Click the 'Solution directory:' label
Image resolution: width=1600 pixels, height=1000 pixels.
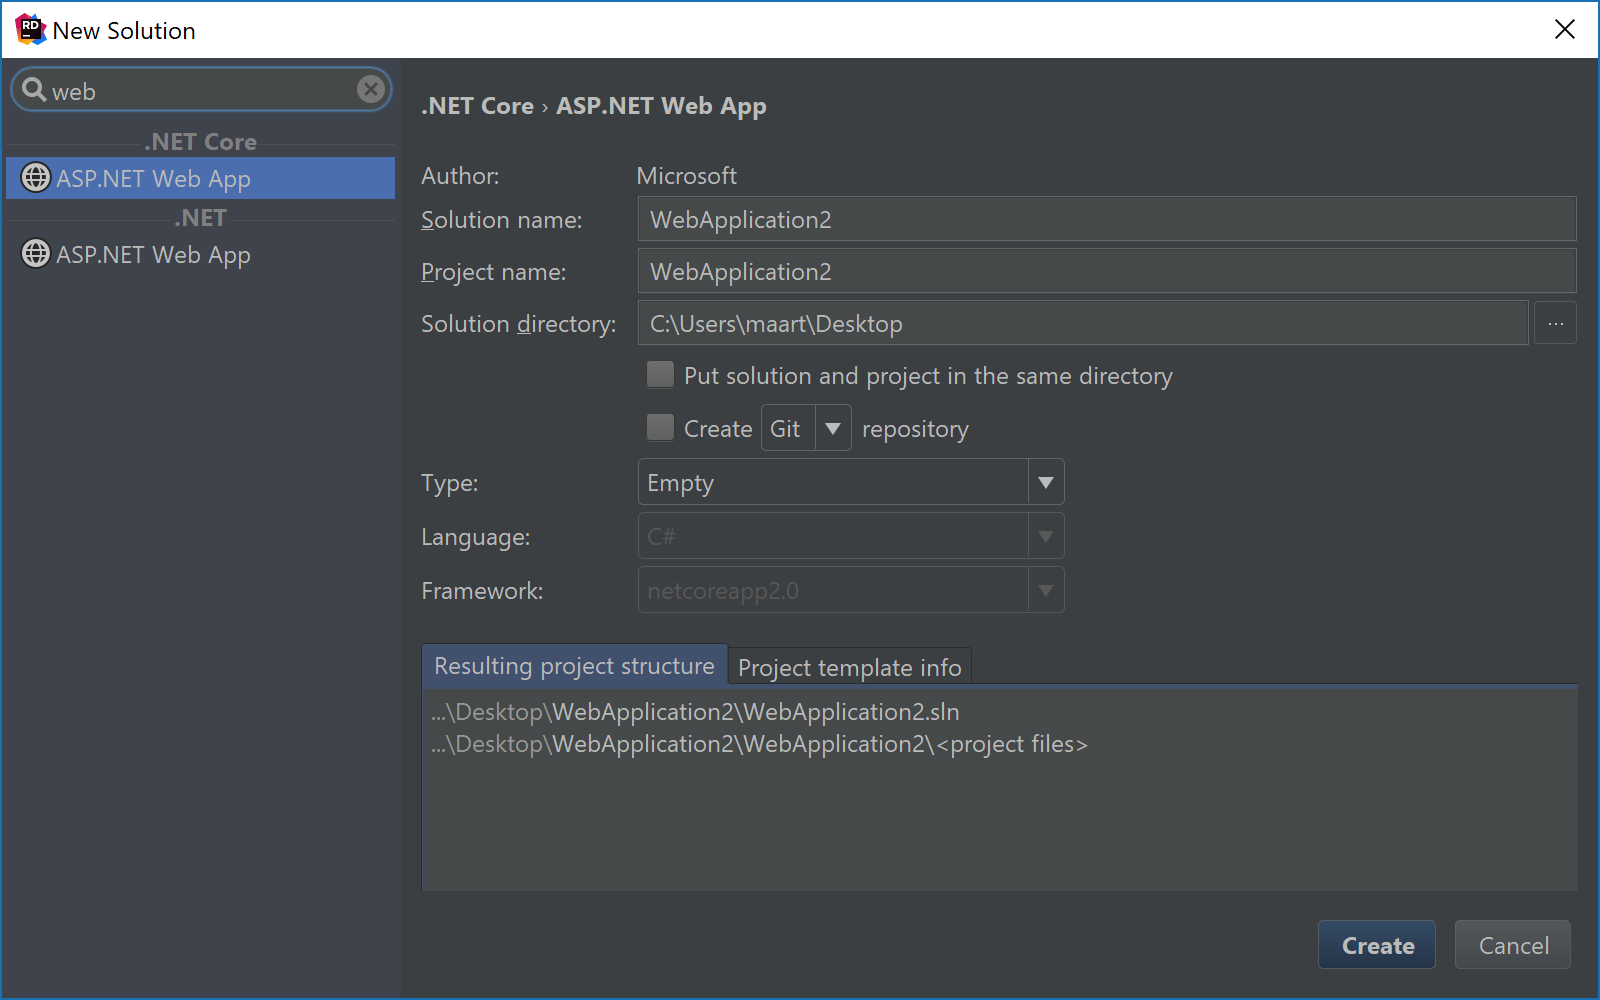[518, 324]
